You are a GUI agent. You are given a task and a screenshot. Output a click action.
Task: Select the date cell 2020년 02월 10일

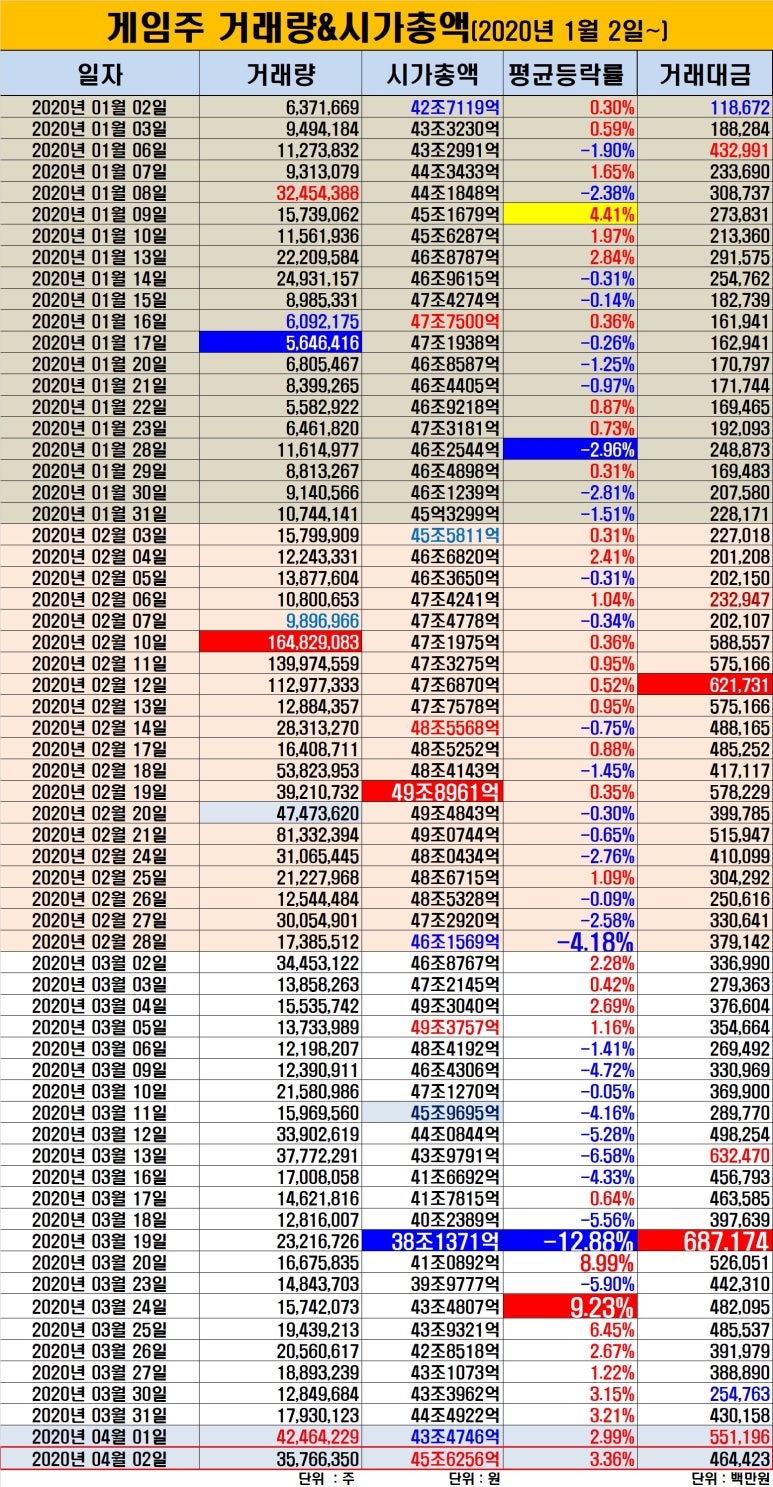pos(100,642)
